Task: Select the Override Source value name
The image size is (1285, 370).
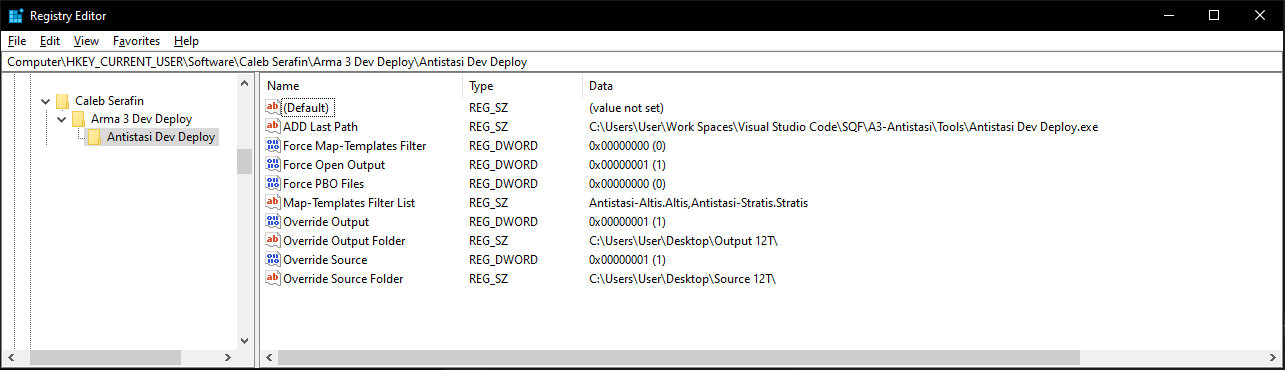Action: 325,259
